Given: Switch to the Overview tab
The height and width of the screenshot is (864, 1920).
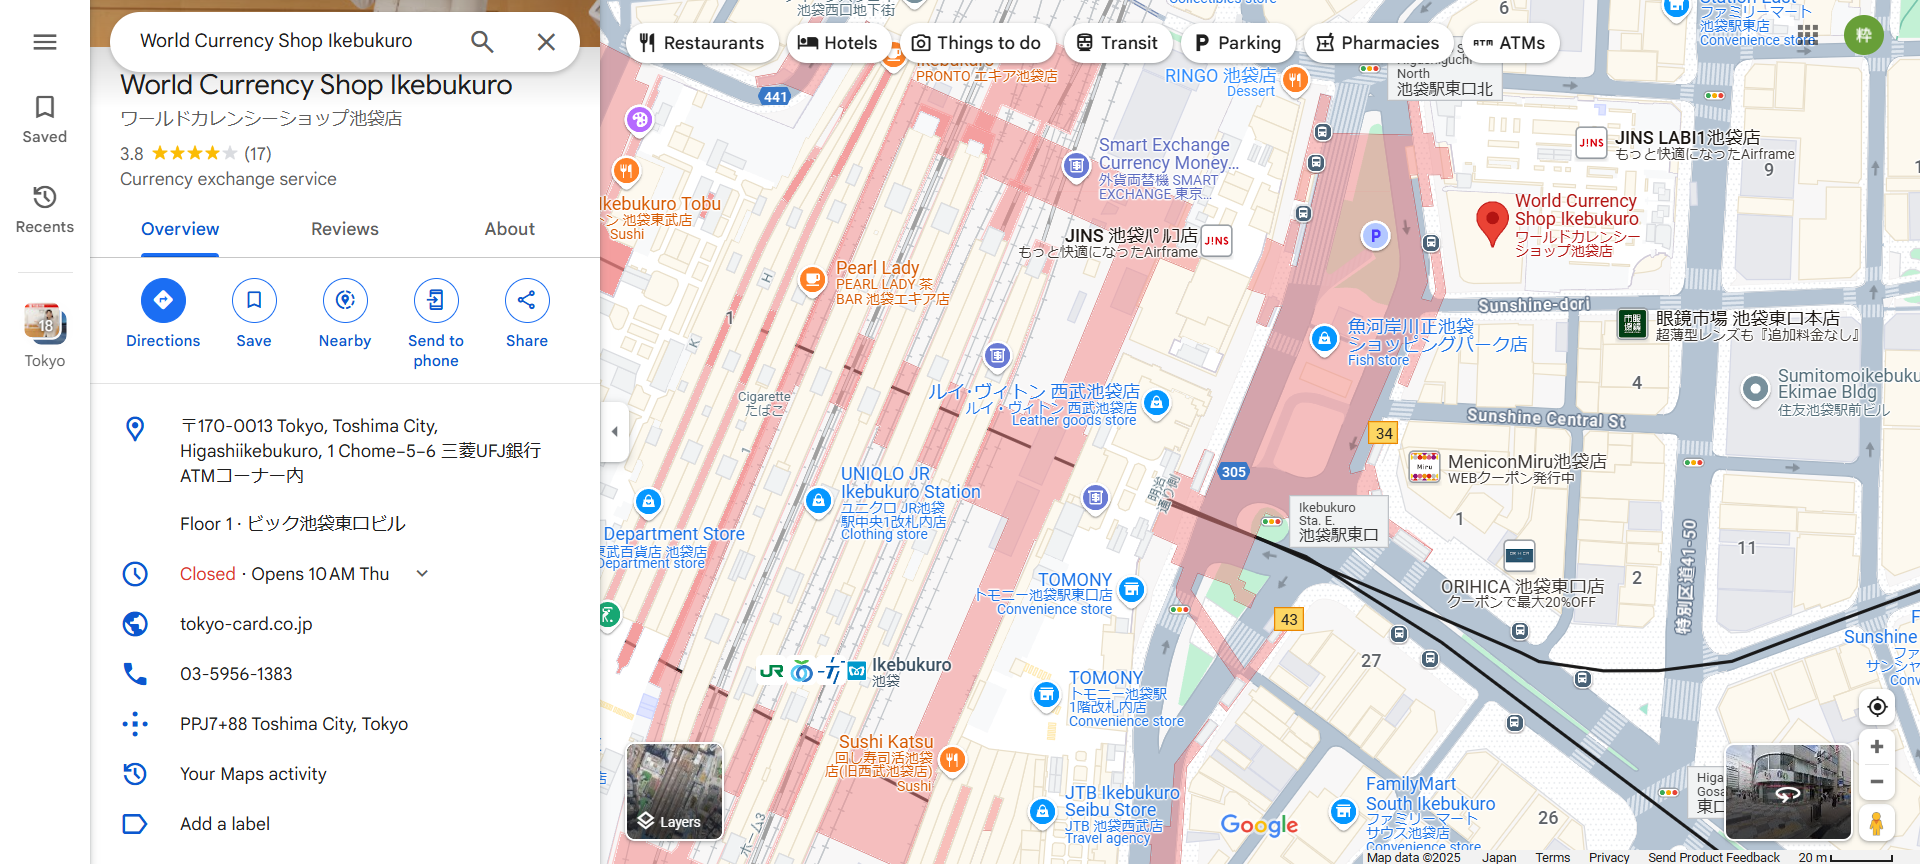Looking at the screenshot, I should pyautogui.click(x=180, y=229).
